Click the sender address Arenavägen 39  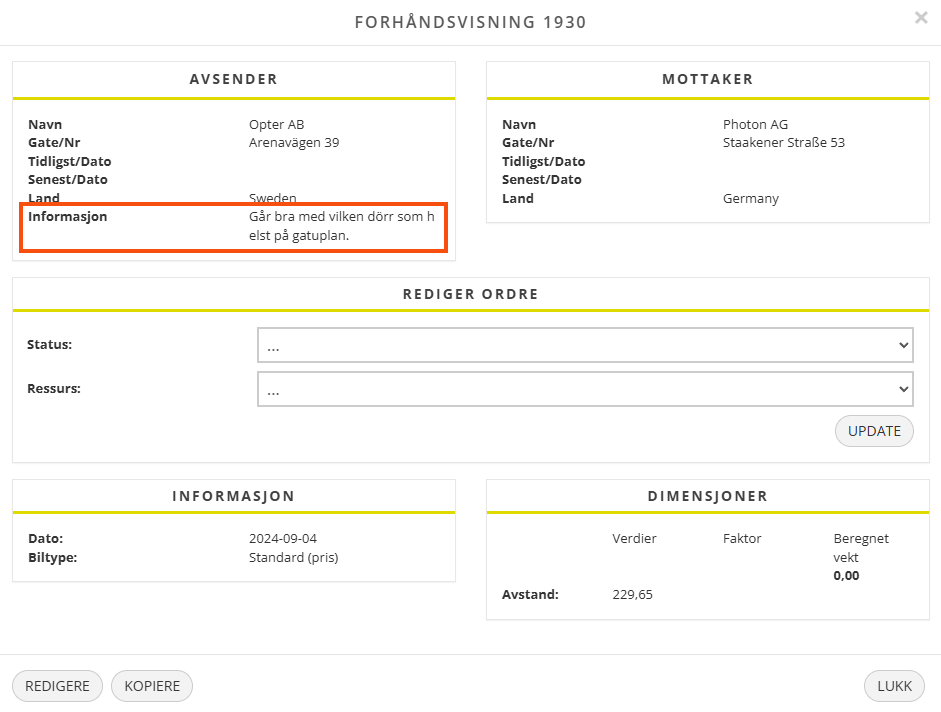(x=294, y=143)
